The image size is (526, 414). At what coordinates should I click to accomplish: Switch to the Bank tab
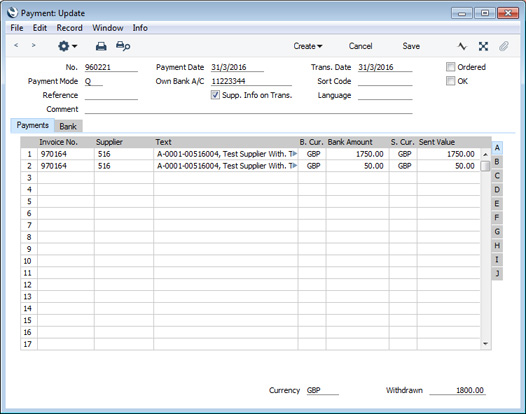point(68,126)
